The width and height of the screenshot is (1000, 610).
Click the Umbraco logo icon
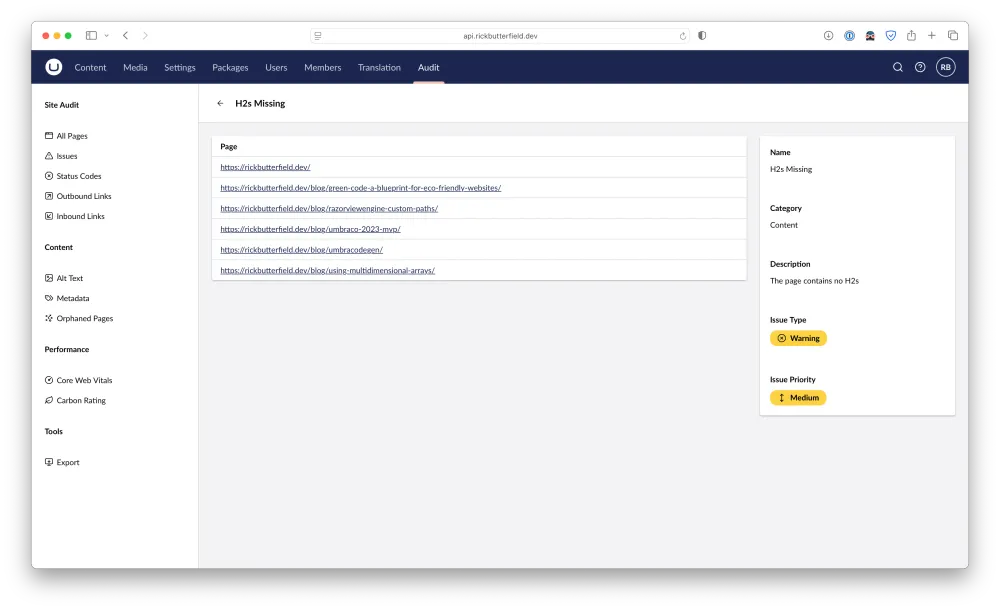point(53,67)
